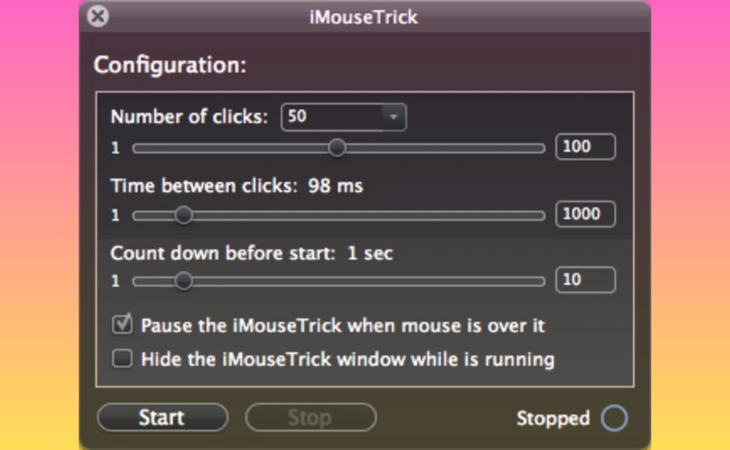The height and width of the screenshot is (450, 730).
Task: Click the disabled Stop button
Action: click(x=311, y=417)
